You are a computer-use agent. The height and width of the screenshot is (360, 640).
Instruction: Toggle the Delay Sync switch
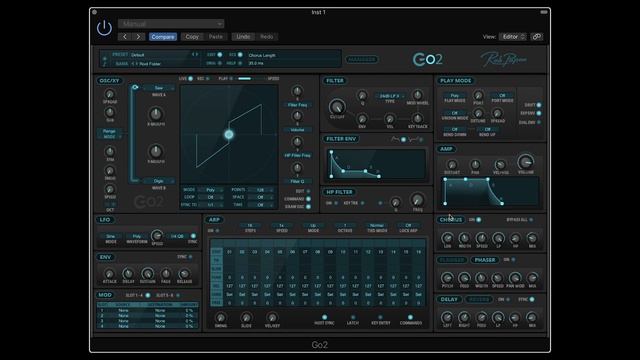click(532, 299)
